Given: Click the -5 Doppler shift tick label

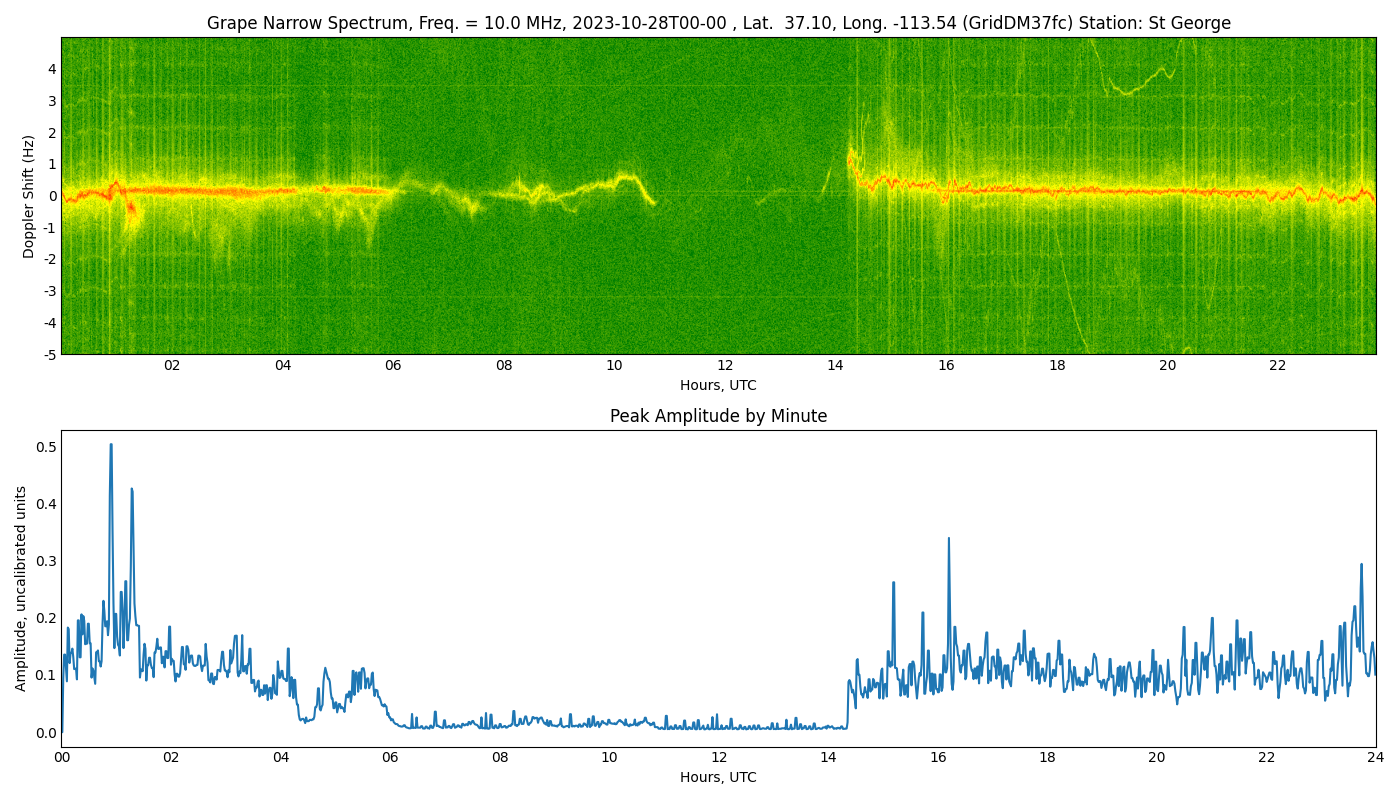Looking at the screenshot, I should tap(49, 355).
